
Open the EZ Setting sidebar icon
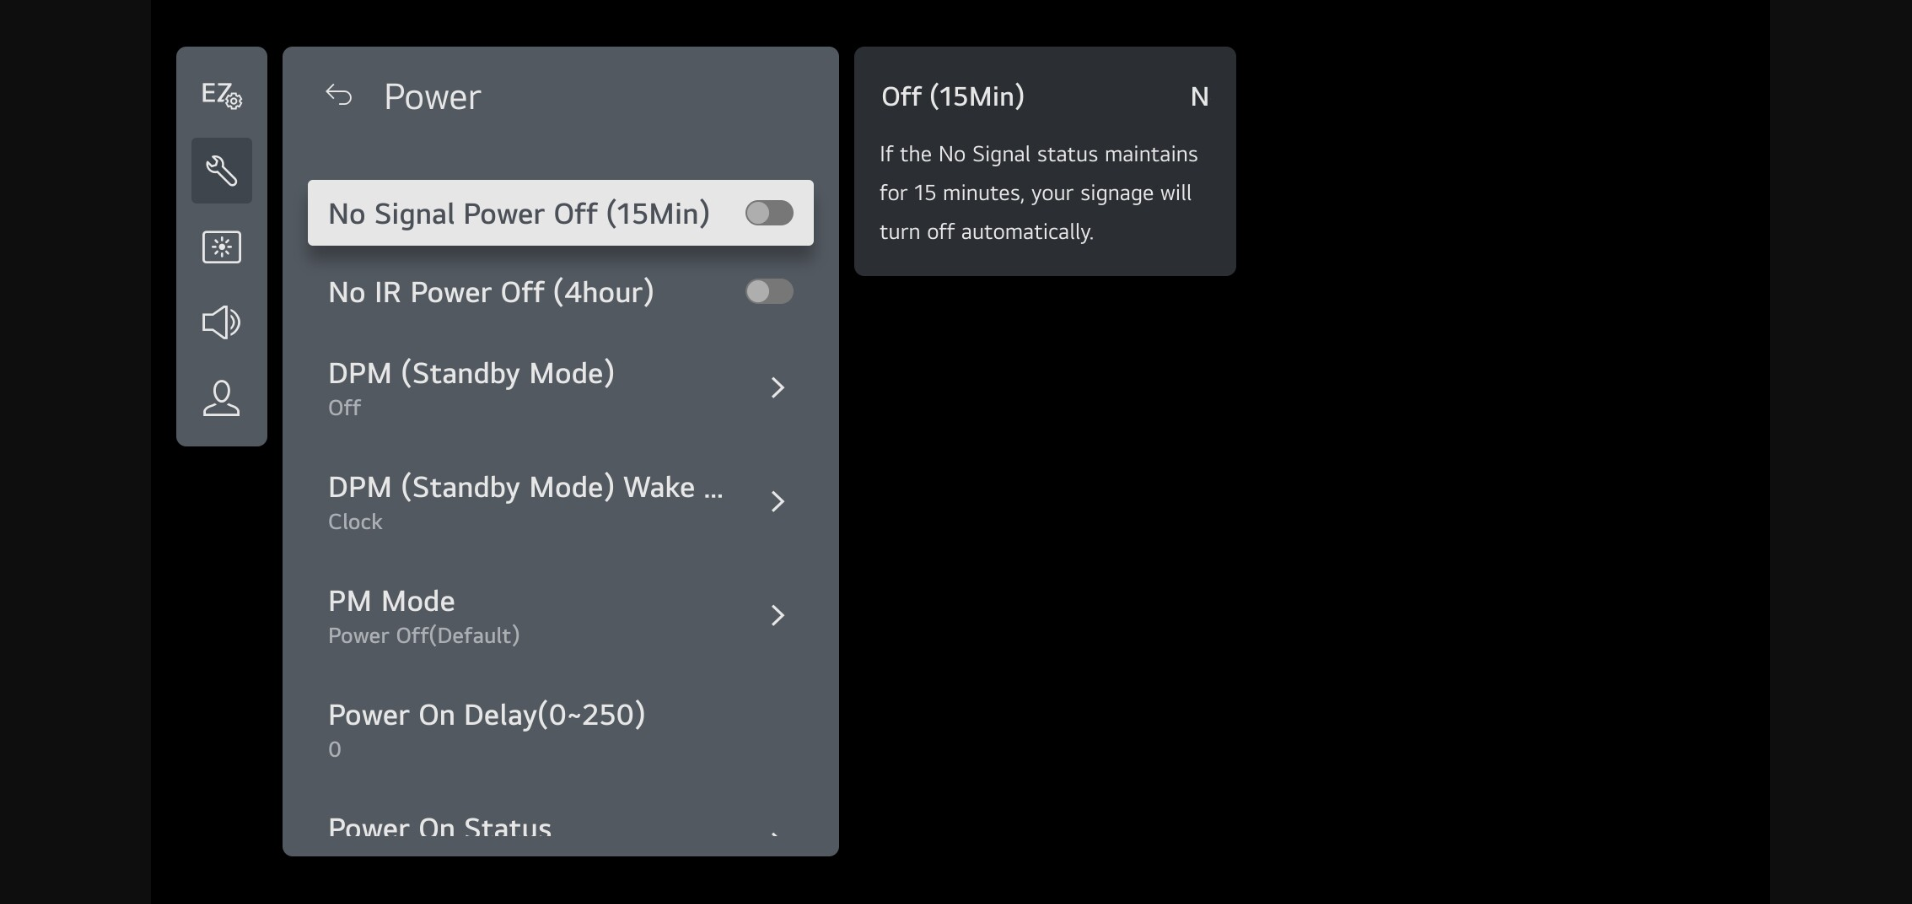[x=221, y=95]
